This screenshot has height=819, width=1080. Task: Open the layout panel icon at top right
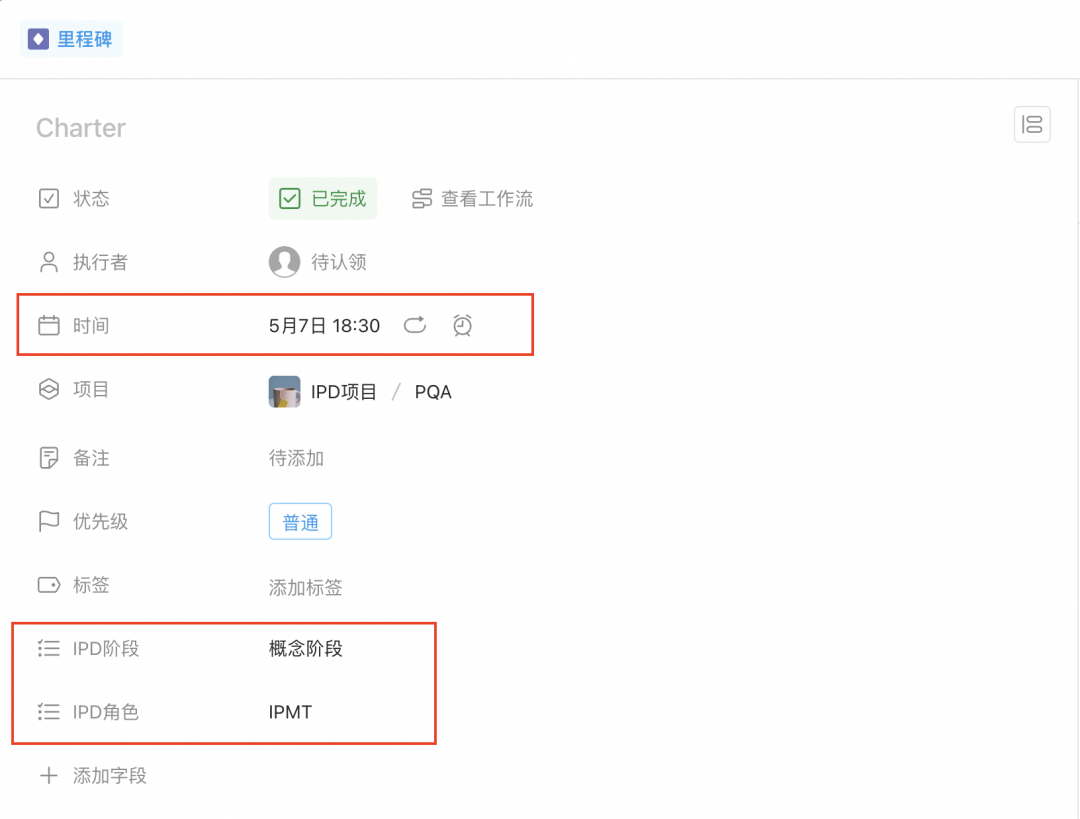coord(1032,125)
